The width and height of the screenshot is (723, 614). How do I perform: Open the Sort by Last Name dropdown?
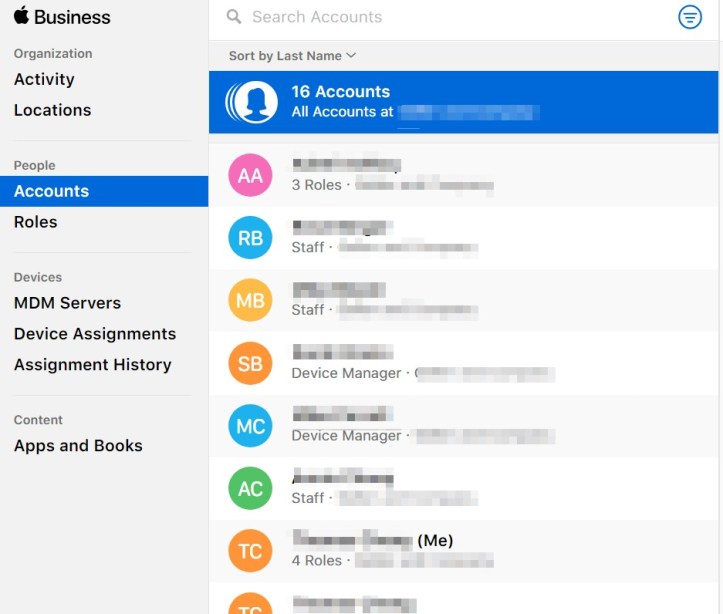pos(292,56)
